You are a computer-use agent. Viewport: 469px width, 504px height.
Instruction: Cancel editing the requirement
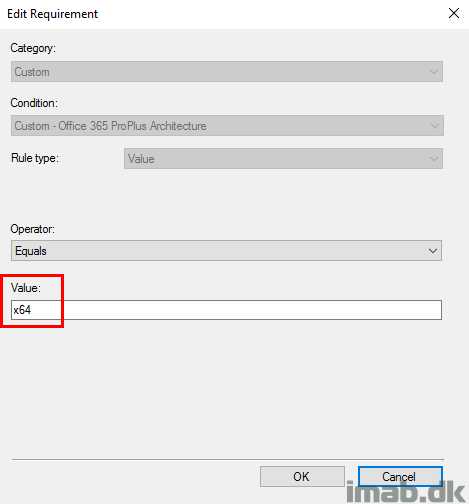[400, 476]
